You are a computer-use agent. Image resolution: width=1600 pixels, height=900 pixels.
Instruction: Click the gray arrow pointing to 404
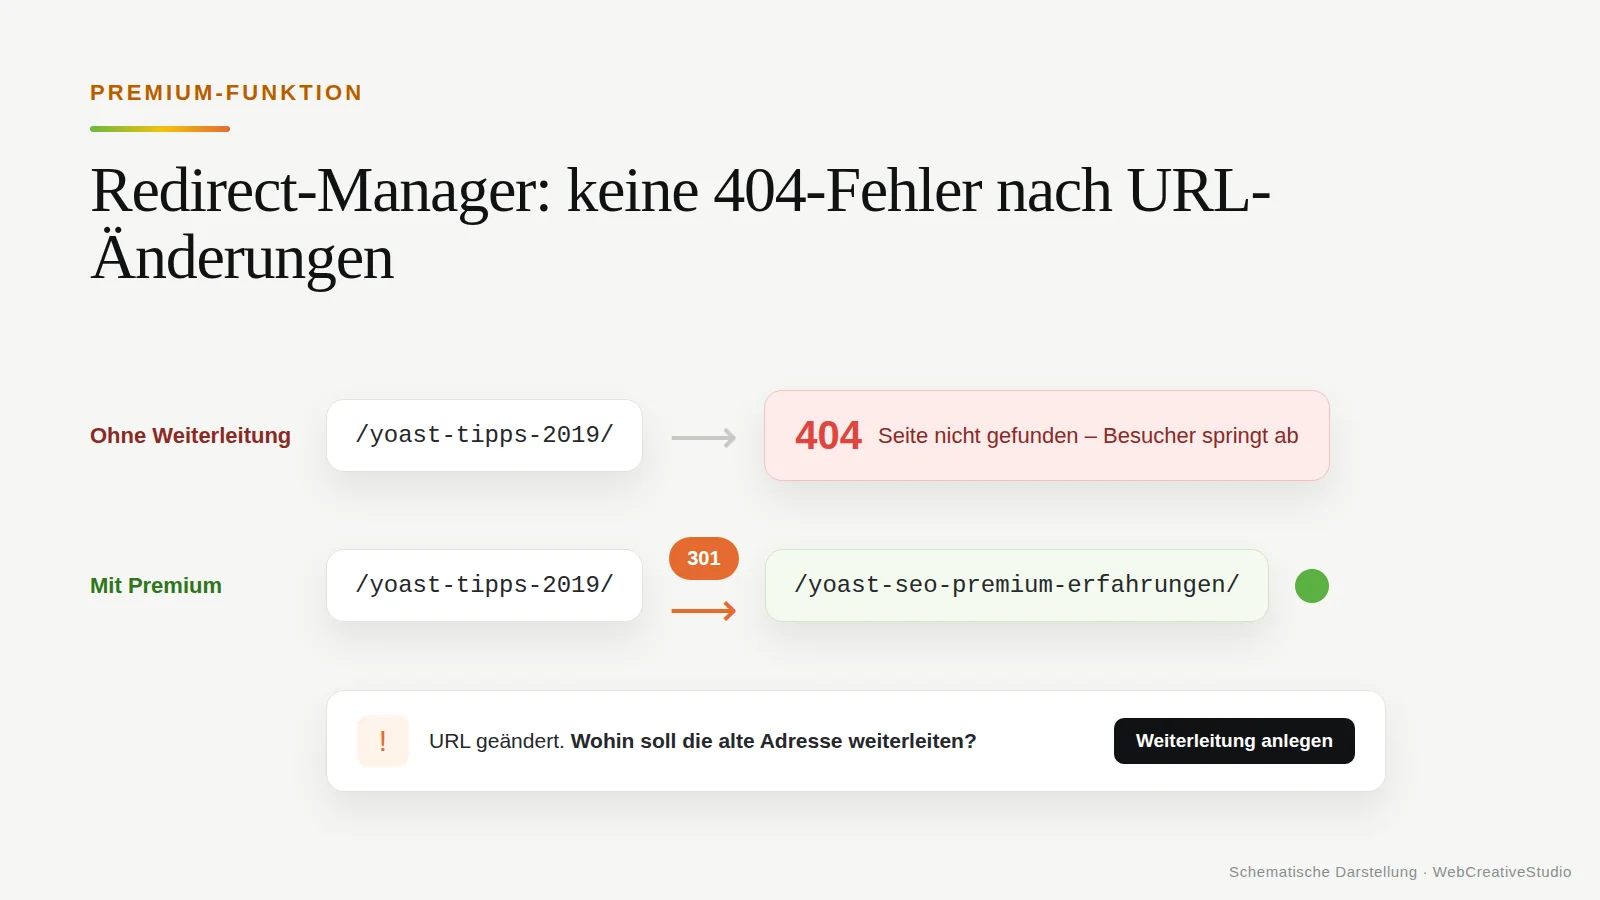[x=704, y=438]
